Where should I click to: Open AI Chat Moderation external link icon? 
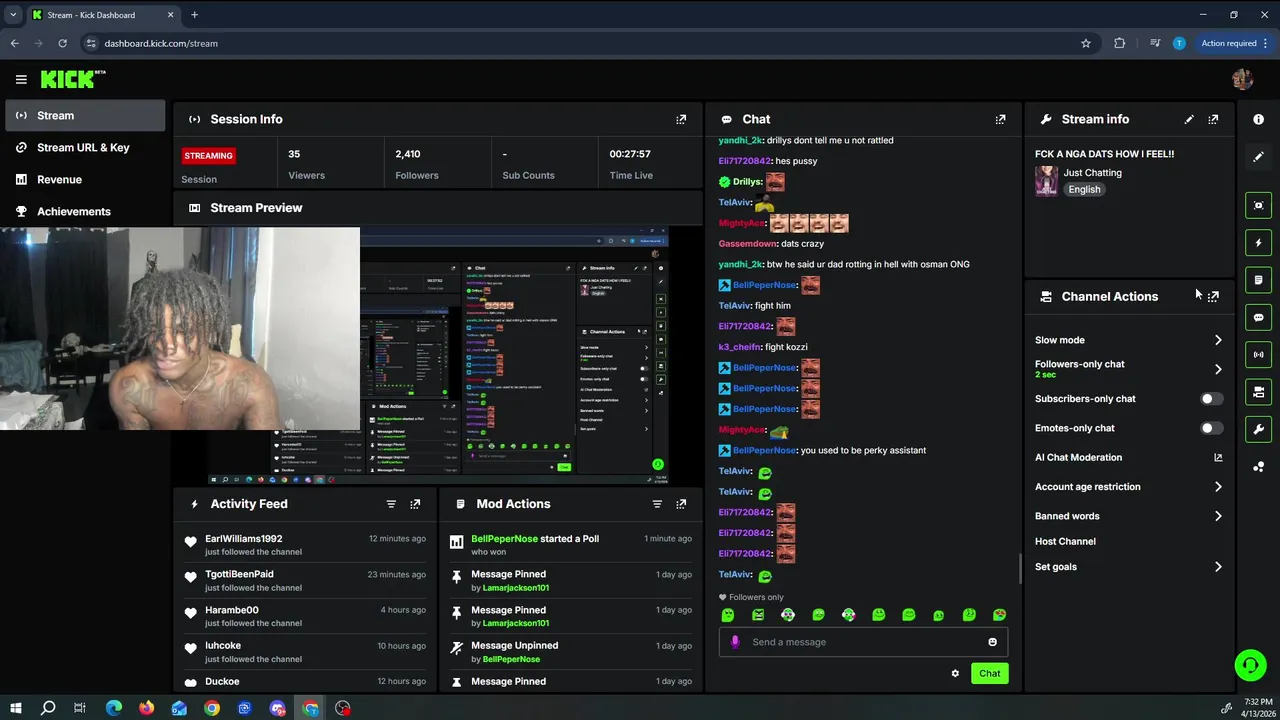point(1218,457)
